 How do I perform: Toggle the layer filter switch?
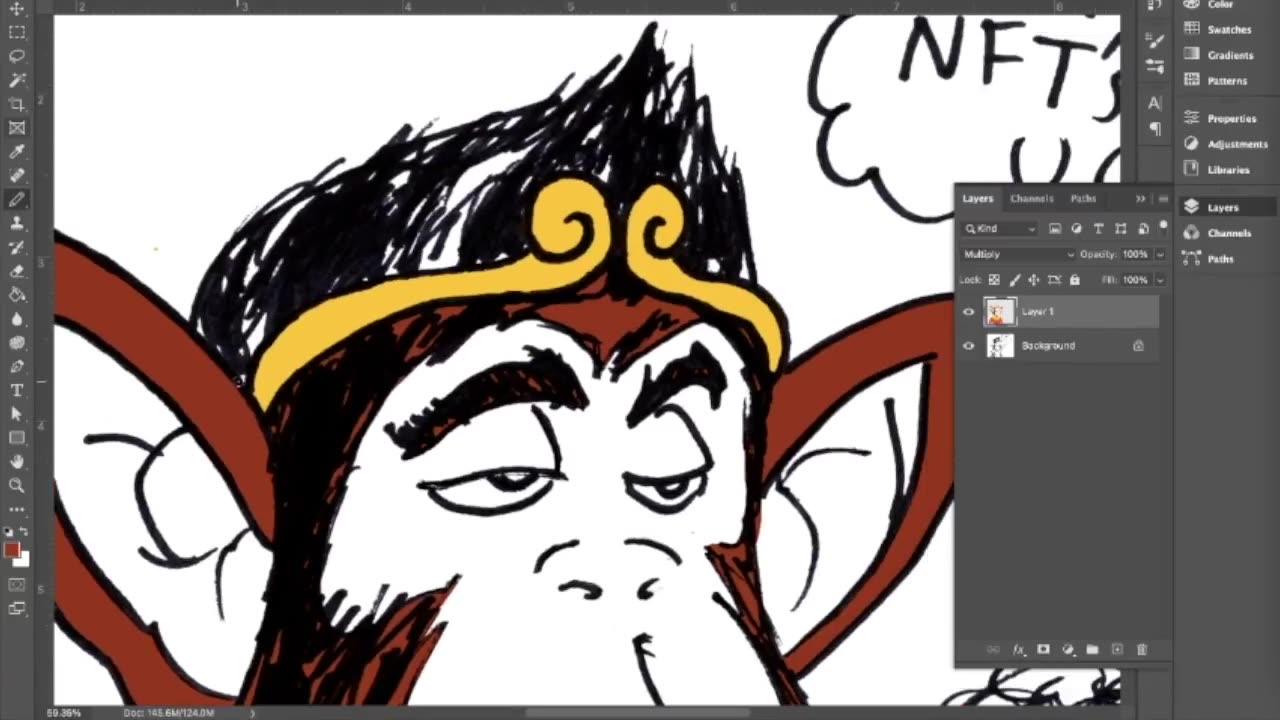(1163, 228)
